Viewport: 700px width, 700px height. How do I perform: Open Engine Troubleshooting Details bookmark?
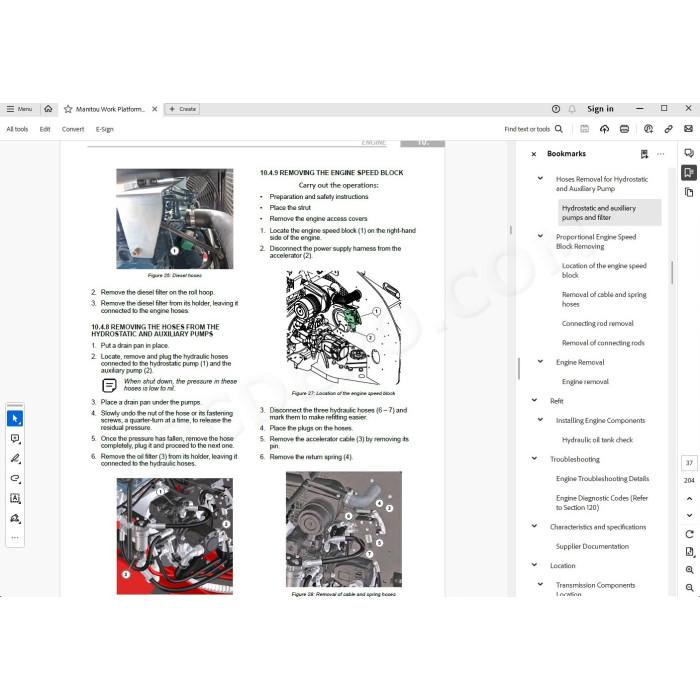click(602, 479)
